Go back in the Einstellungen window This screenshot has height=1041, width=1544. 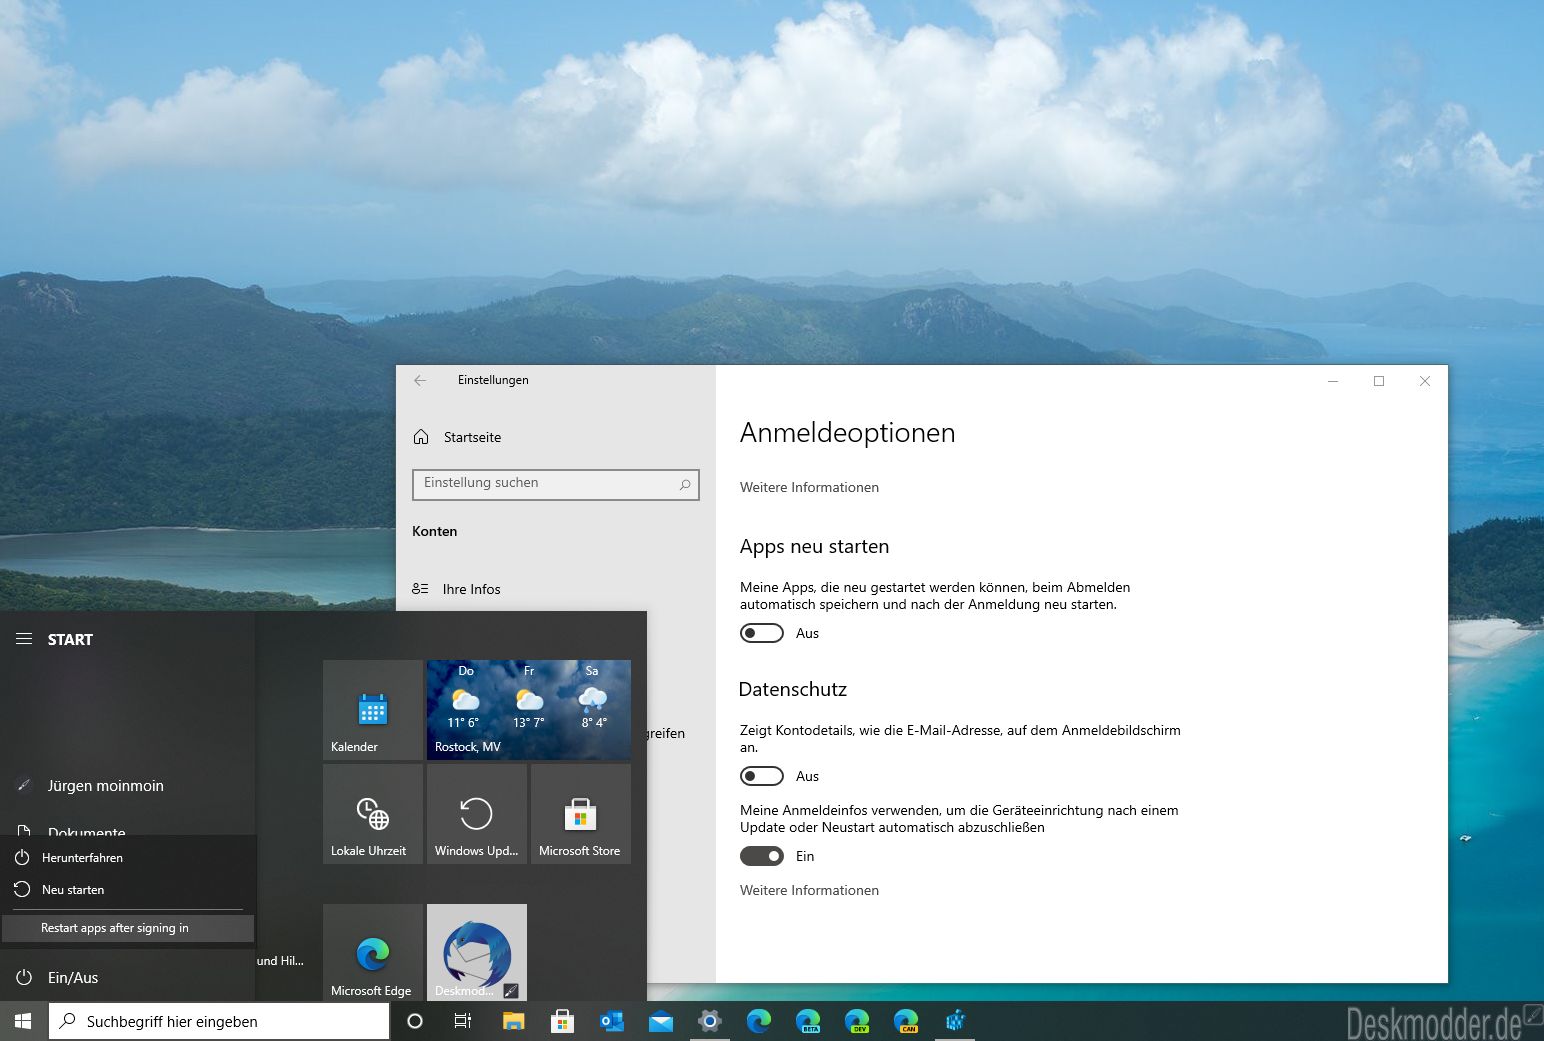point(420,380)
